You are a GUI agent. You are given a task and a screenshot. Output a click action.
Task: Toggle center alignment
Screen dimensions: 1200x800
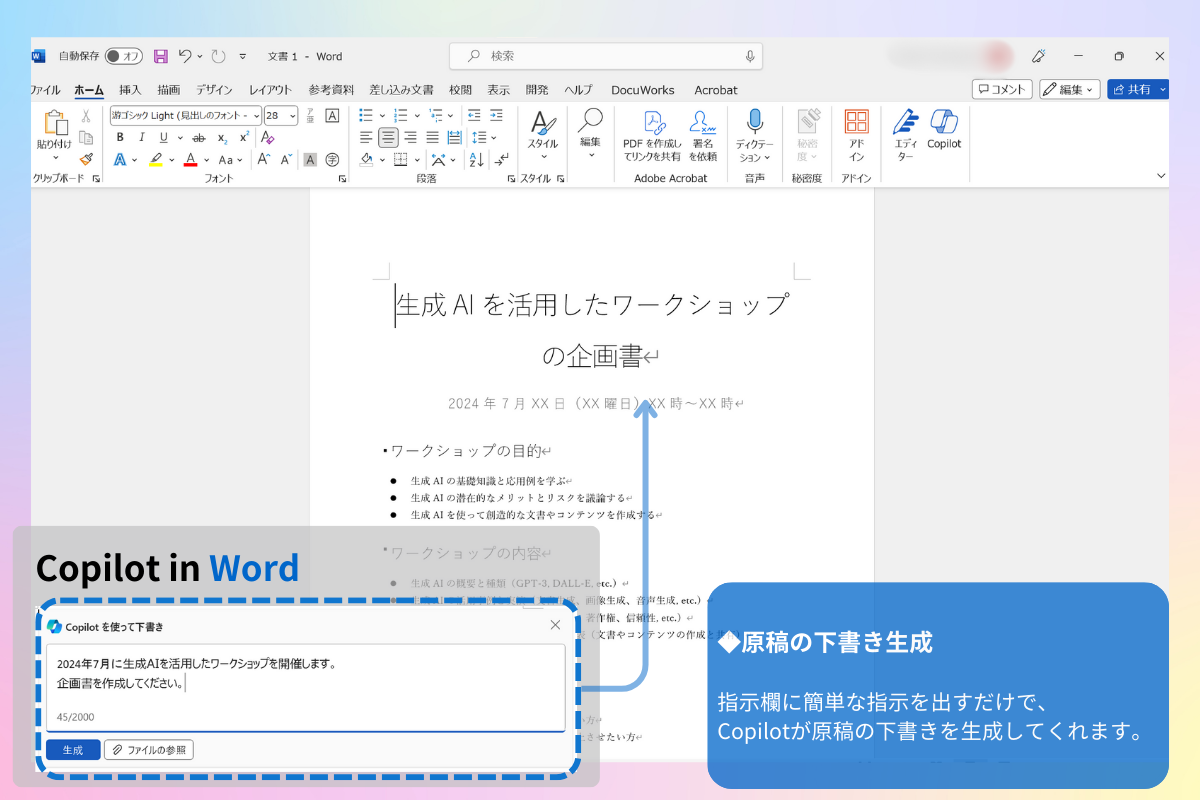pos(388,137)
